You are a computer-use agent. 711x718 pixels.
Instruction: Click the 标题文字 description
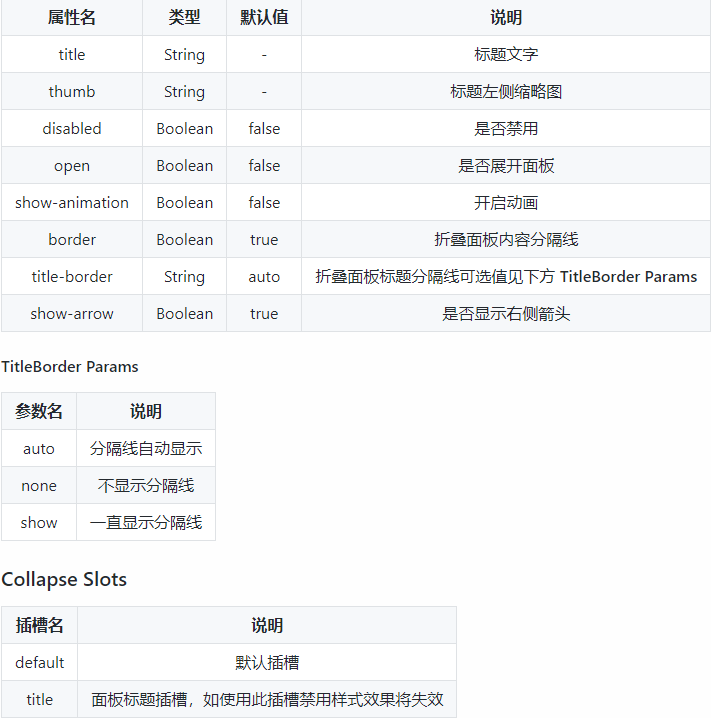[x=506, y=54]
